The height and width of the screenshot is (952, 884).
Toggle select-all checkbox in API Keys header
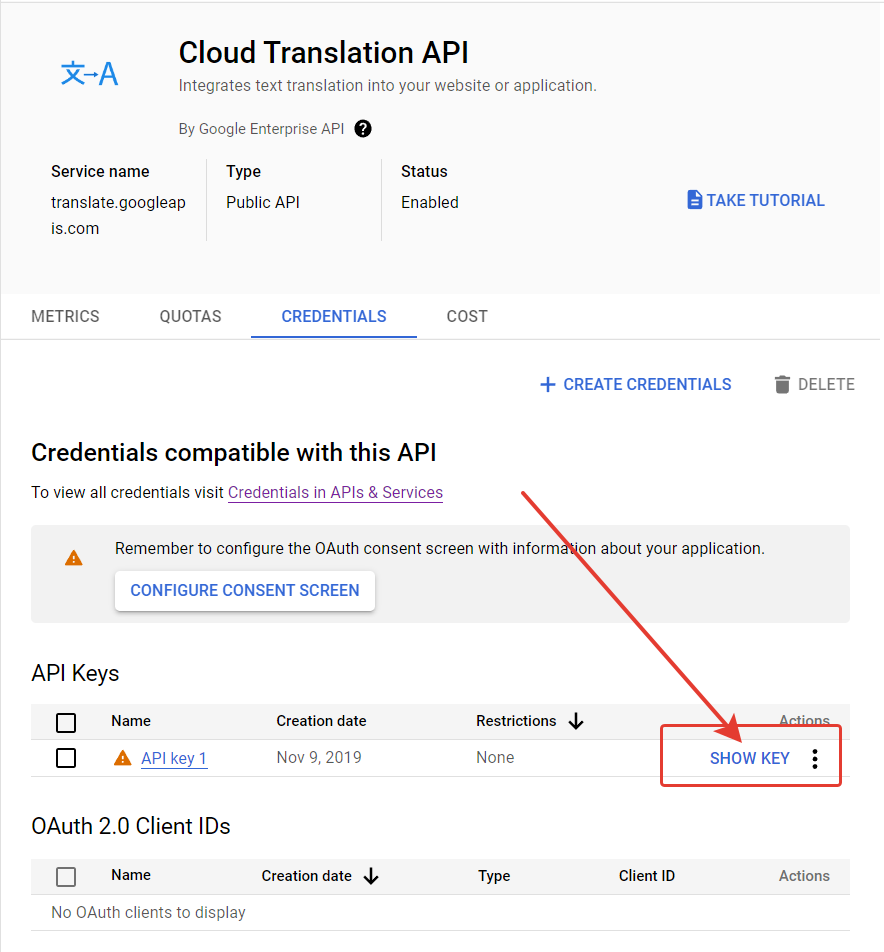(x=66, y=722)
